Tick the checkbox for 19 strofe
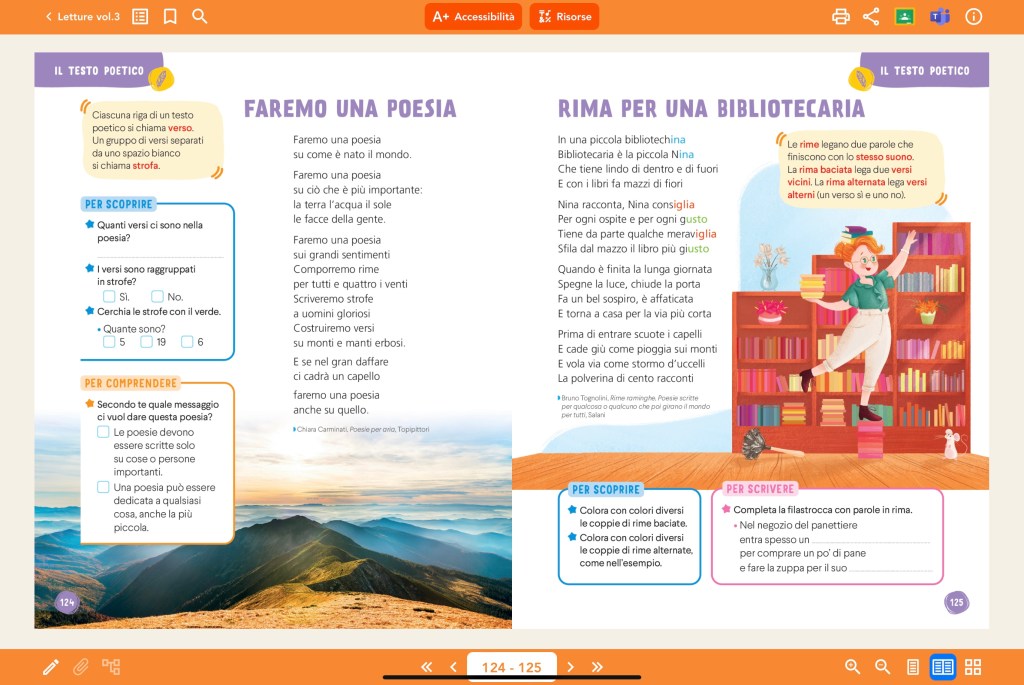This screenshot has height=685, width=1024. 147,342
